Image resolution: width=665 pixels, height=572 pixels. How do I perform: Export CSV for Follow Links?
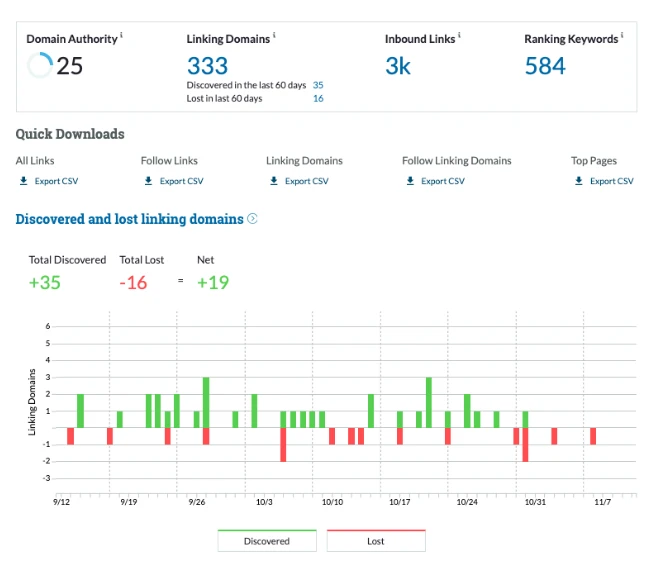[x=182, y=181]
